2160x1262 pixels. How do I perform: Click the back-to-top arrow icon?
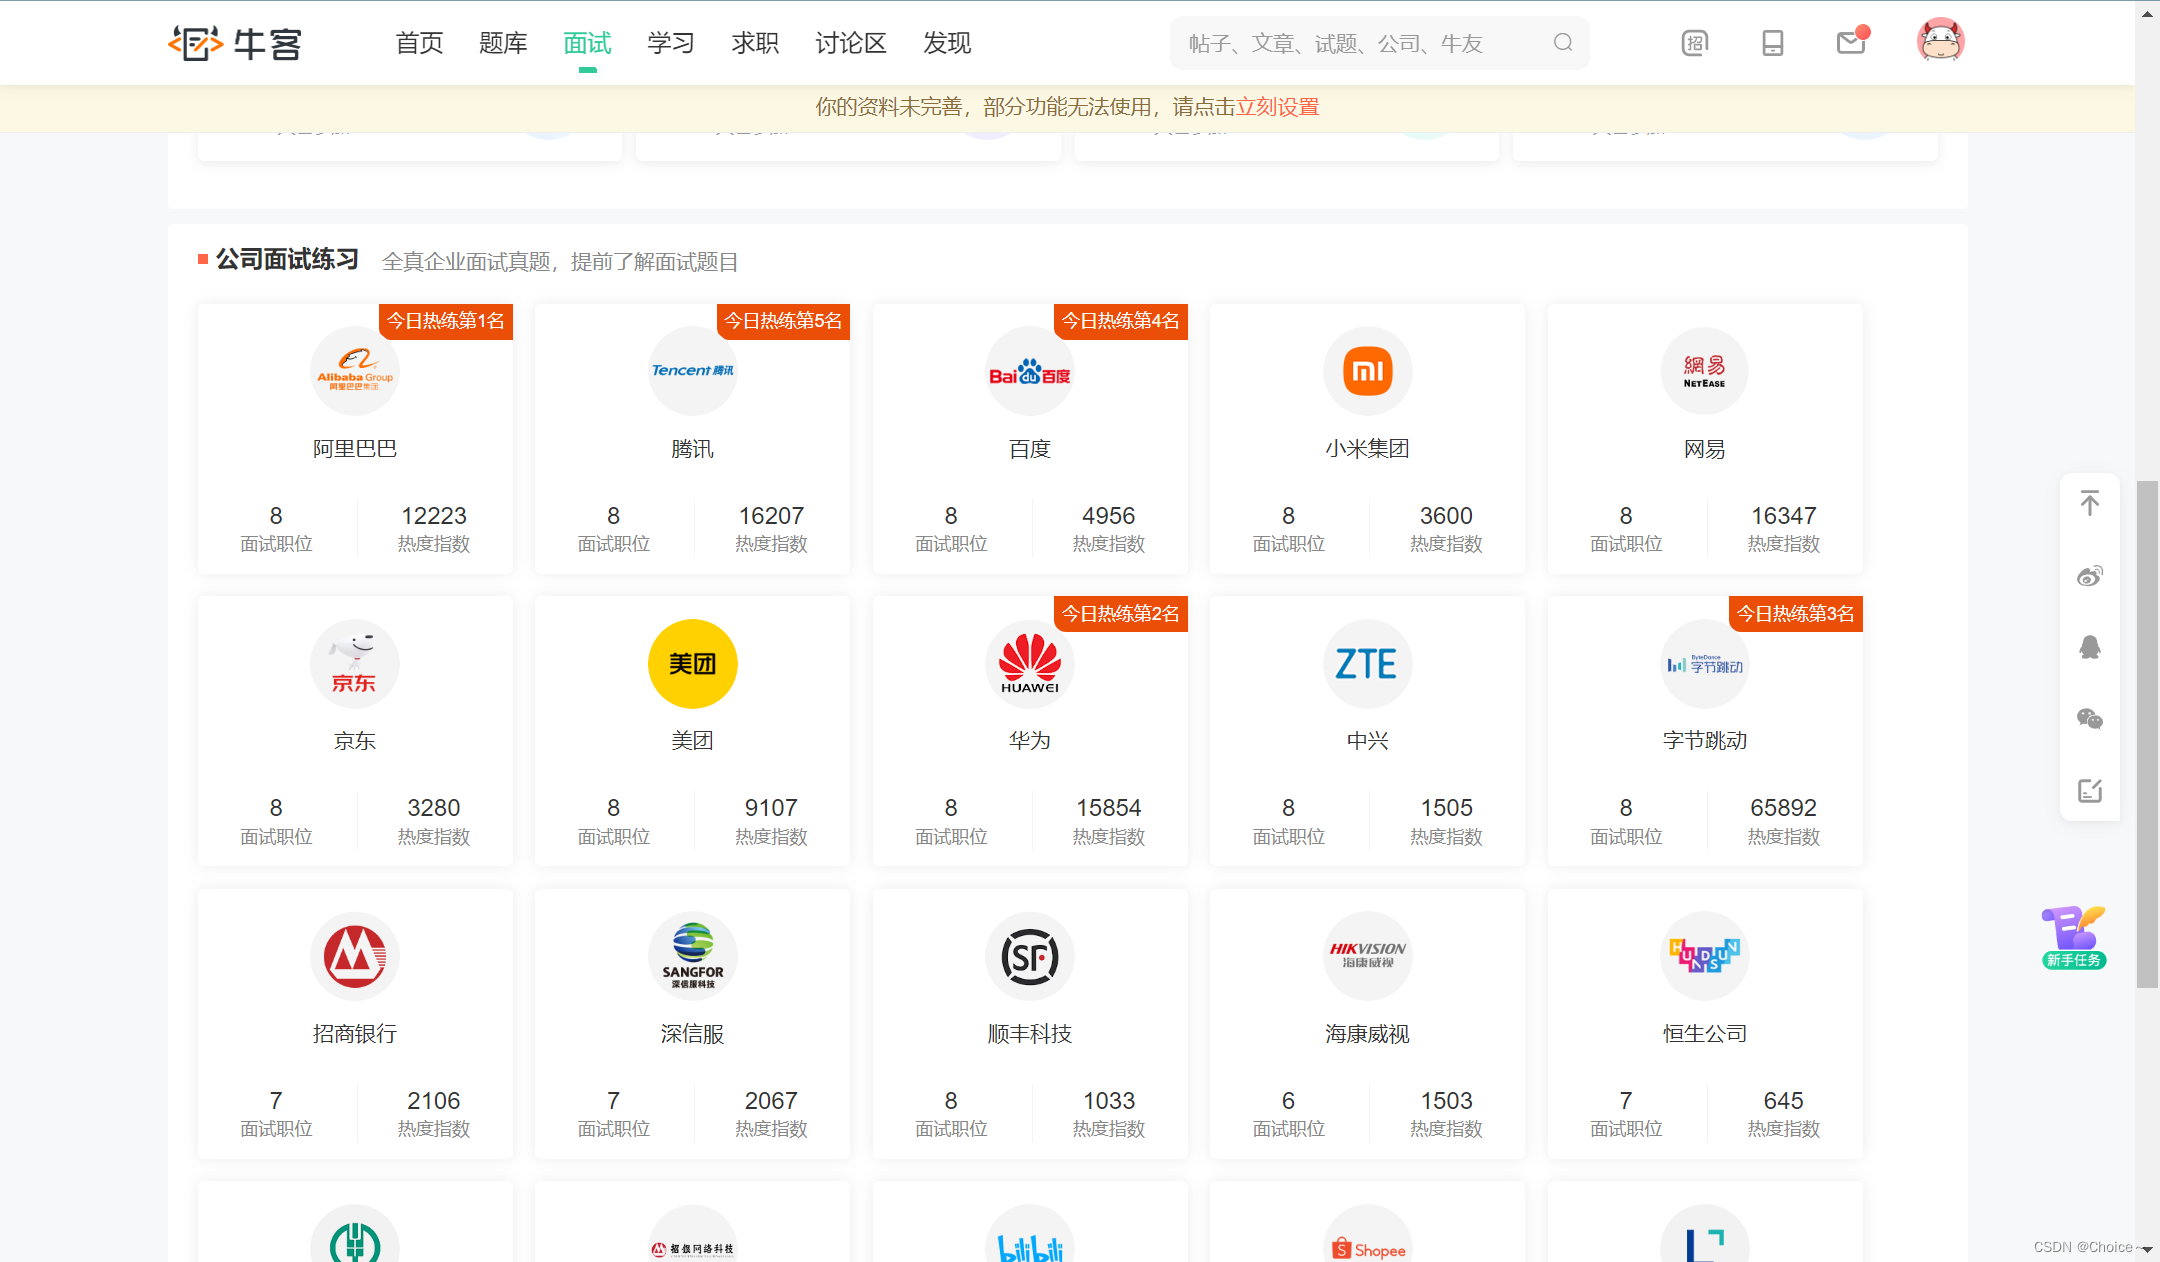2090,503
